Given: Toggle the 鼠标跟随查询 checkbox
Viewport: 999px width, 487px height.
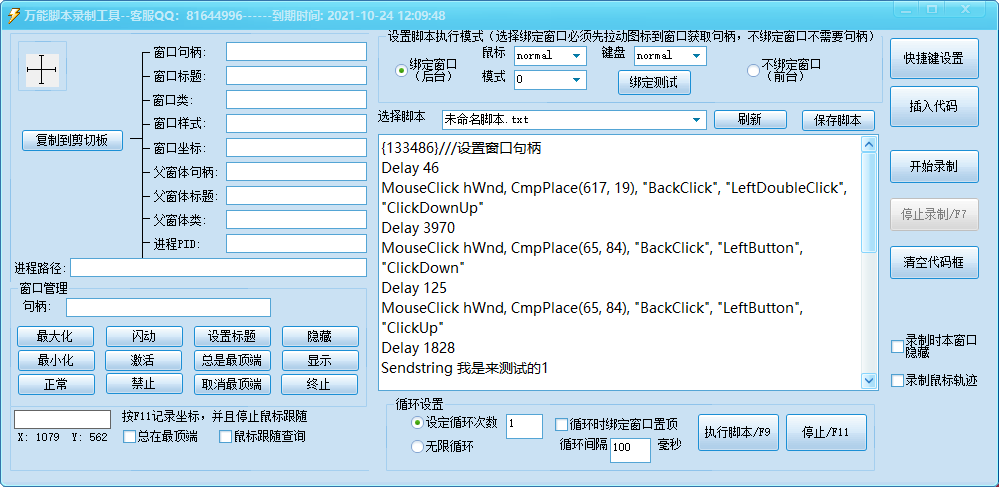Looking at the screenshot, I should 225,436.
